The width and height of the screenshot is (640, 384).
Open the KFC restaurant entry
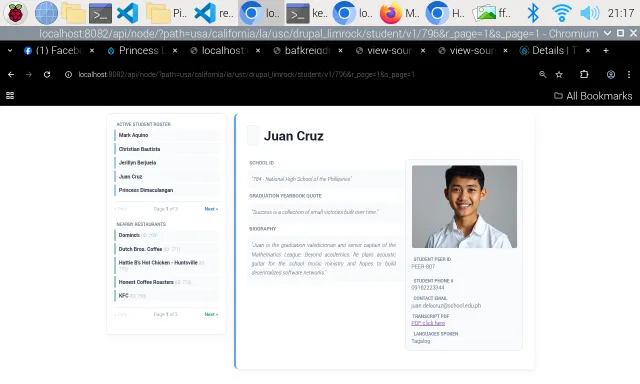(x=167, y=295)
